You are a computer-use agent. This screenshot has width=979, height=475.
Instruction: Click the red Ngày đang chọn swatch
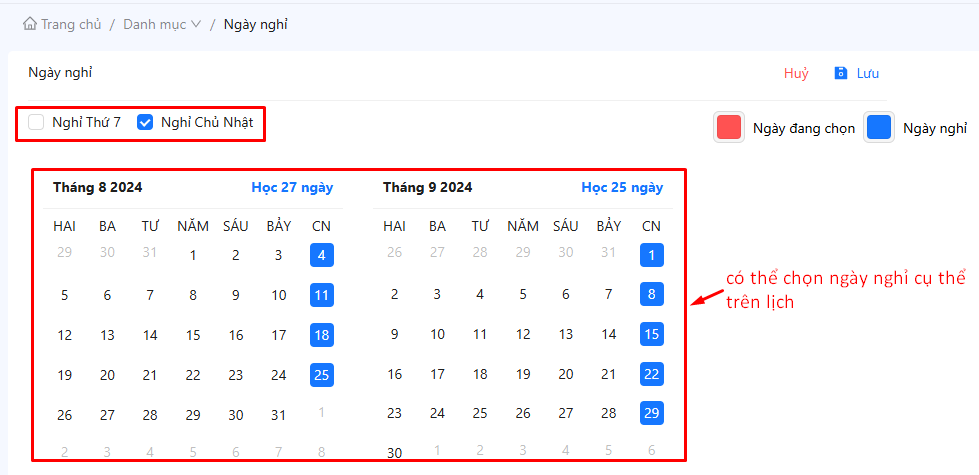(x=729, y=128)
